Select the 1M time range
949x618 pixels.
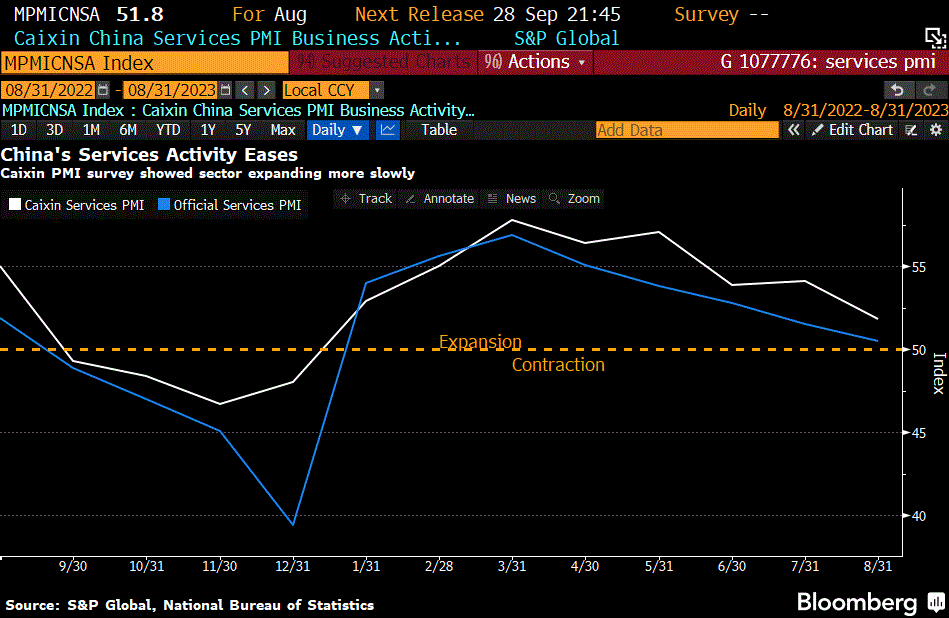click(x=91, y=130)
